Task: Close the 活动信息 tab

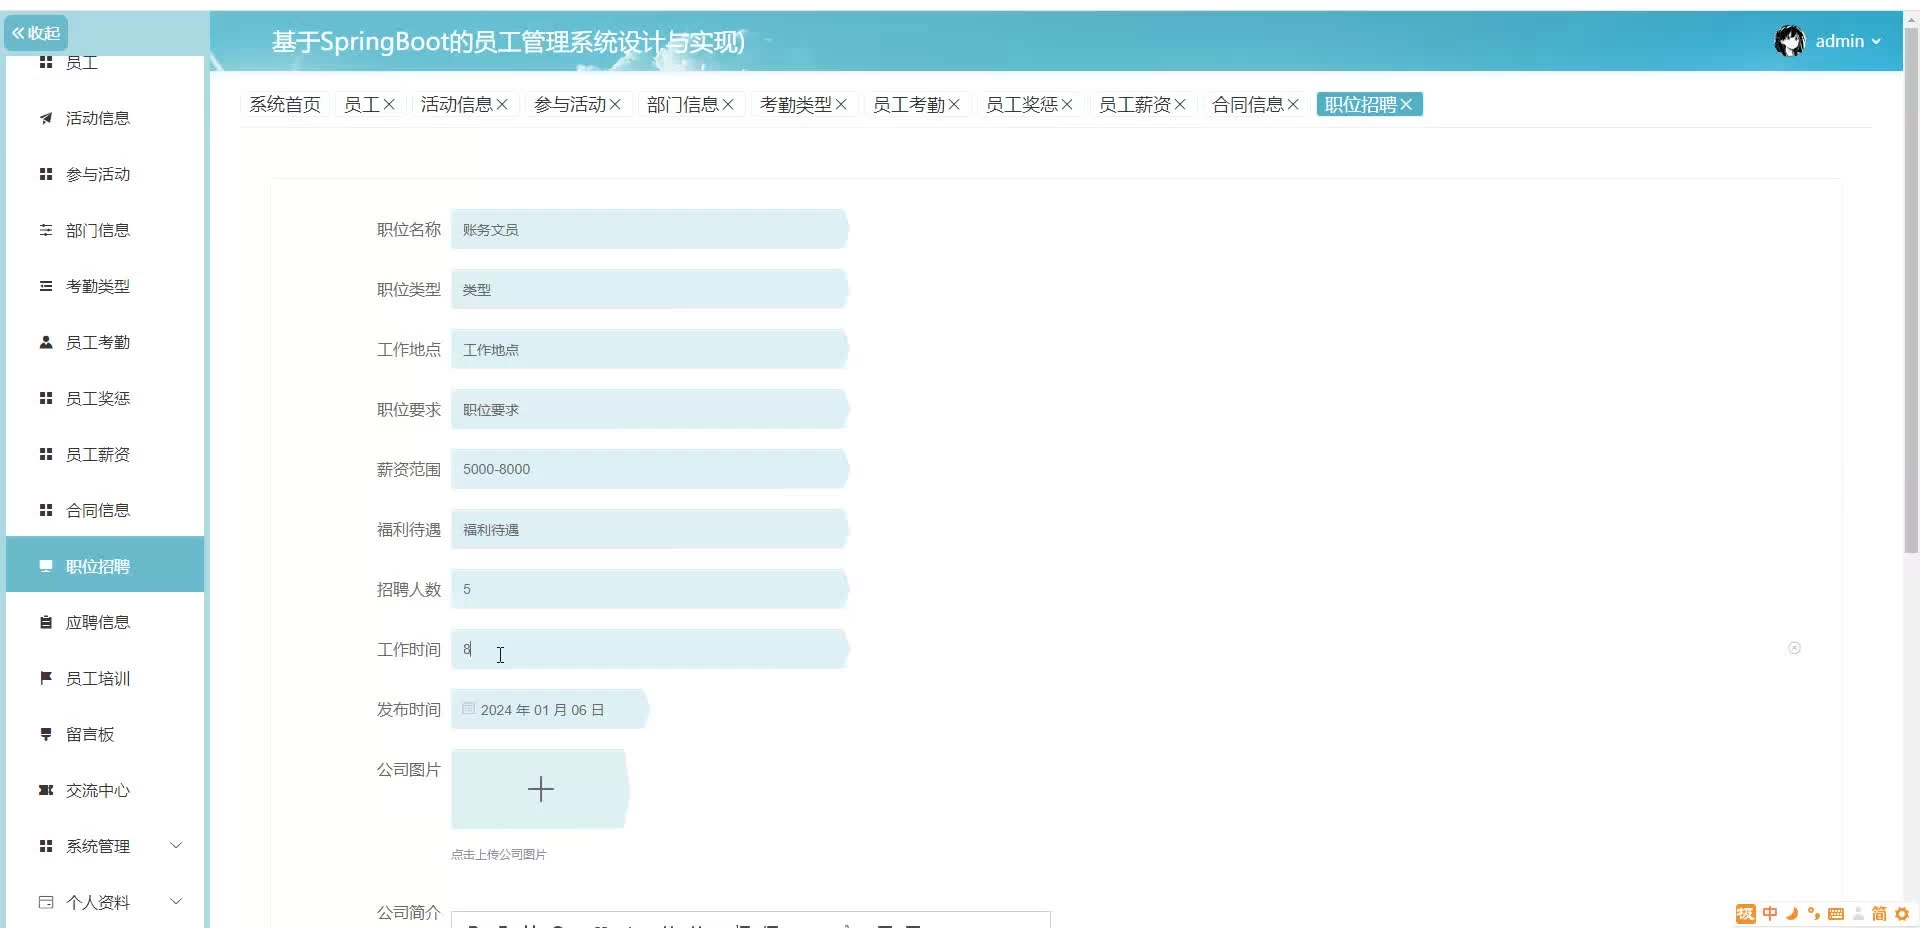Action: (x=502, y=104)
